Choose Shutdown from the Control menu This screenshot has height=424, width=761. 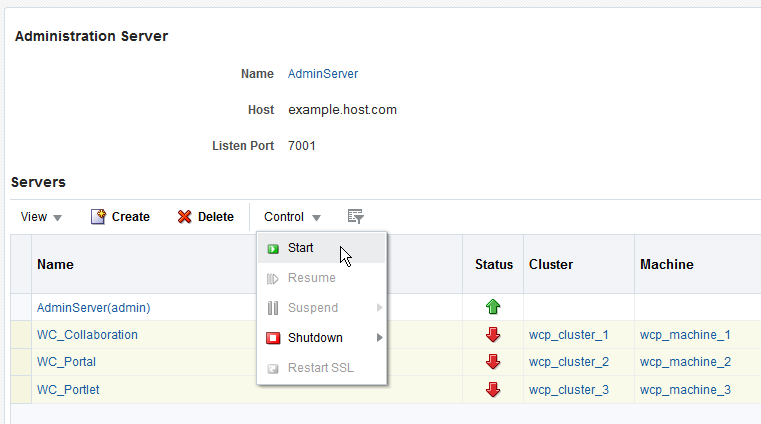322,338
